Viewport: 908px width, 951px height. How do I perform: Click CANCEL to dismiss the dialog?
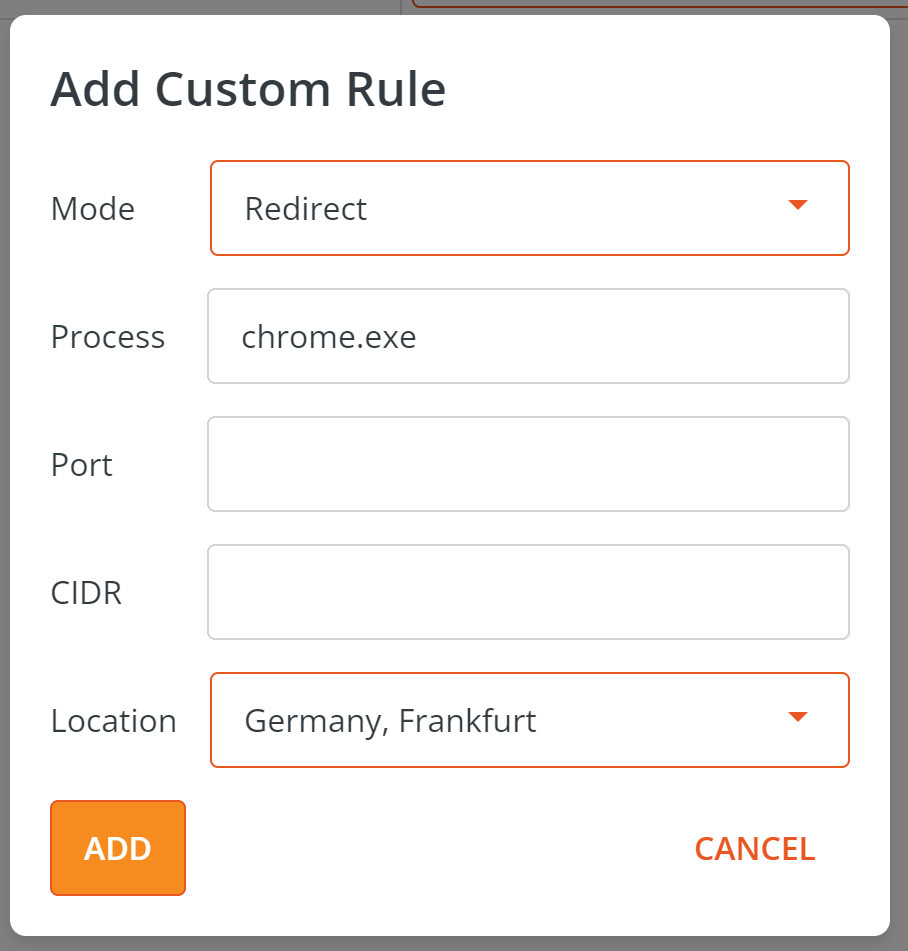(754, 848)
